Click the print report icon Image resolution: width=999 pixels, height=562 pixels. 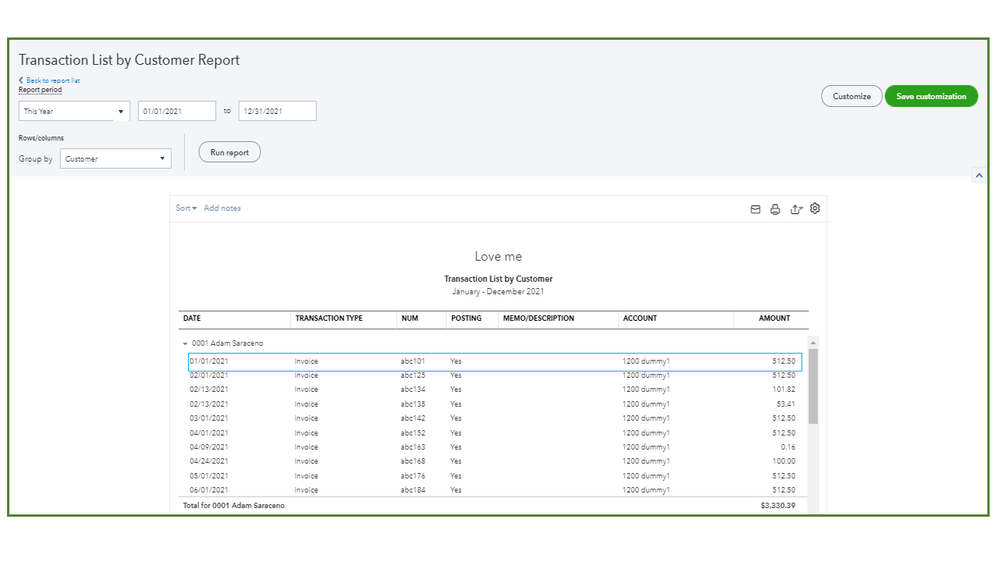point(775,209)
